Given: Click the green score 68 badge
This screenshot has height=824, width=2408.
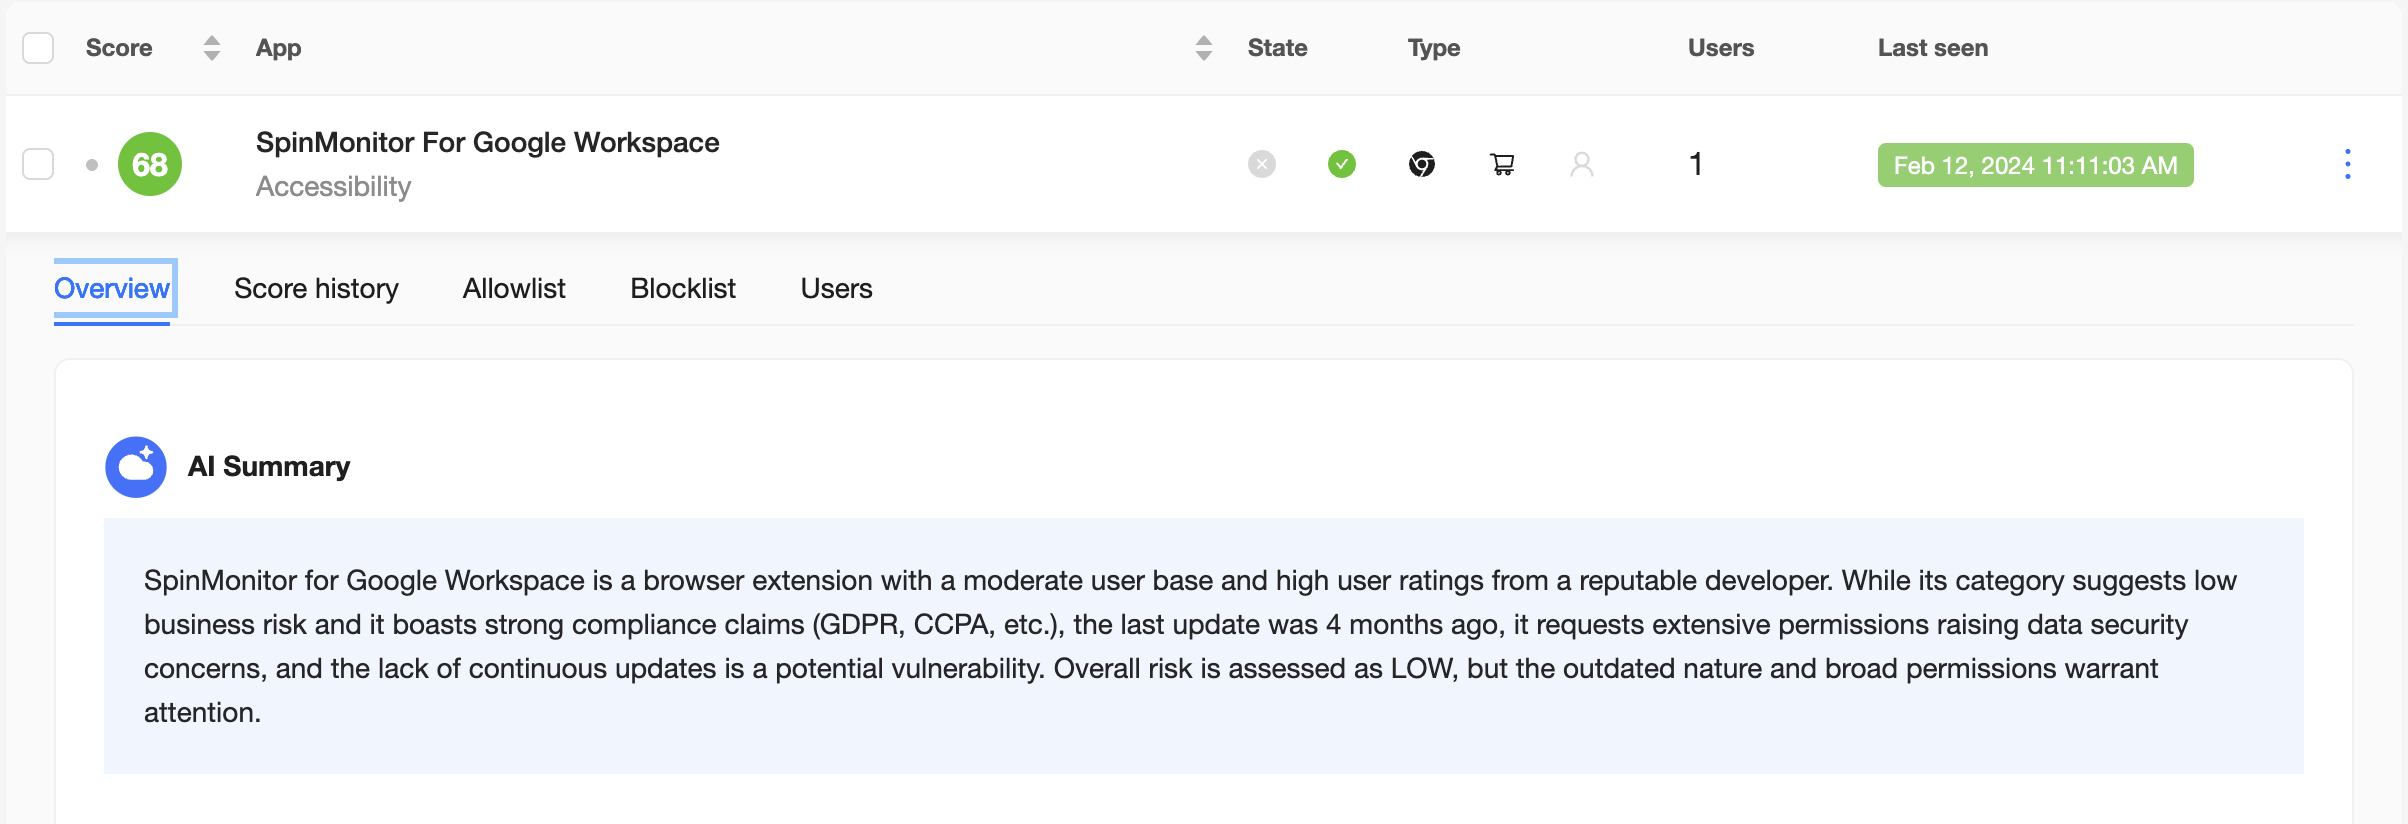Looking at the screenshot, I should point(150,164).
